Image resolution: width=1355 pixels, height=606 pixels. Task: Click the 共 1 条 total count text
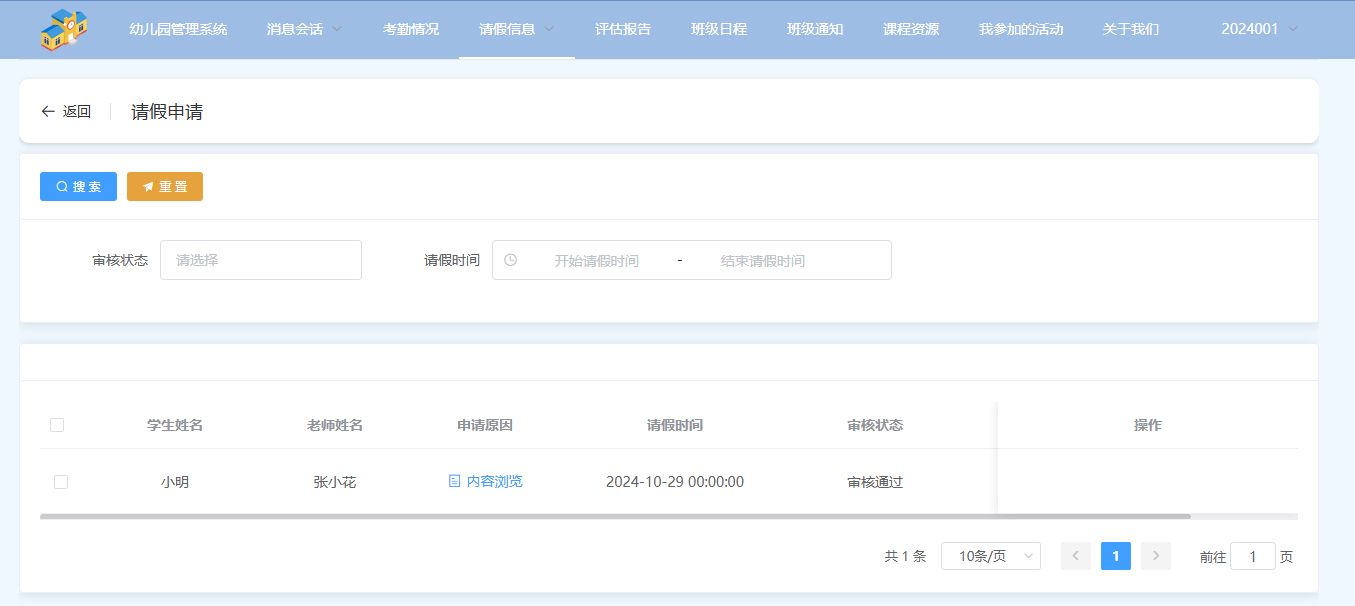click(x=906, y=557)
